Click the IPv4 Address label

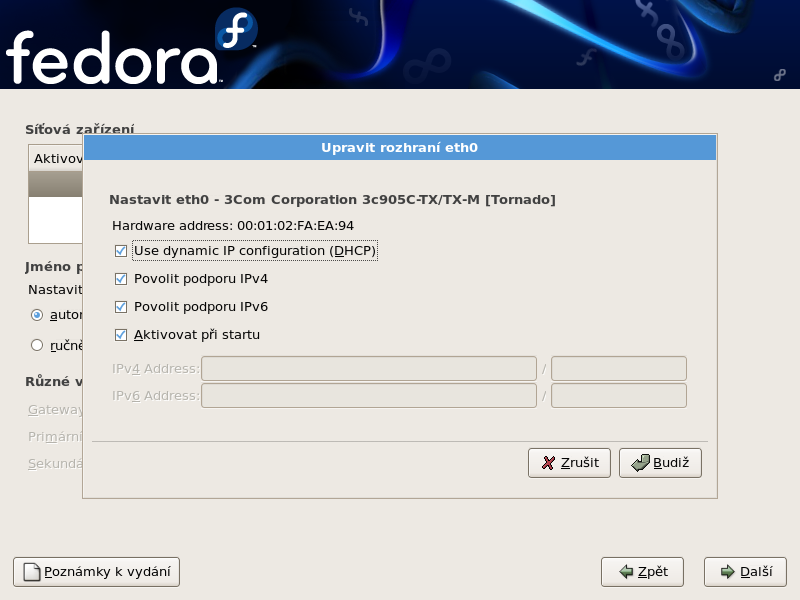[x=156, y=368]
